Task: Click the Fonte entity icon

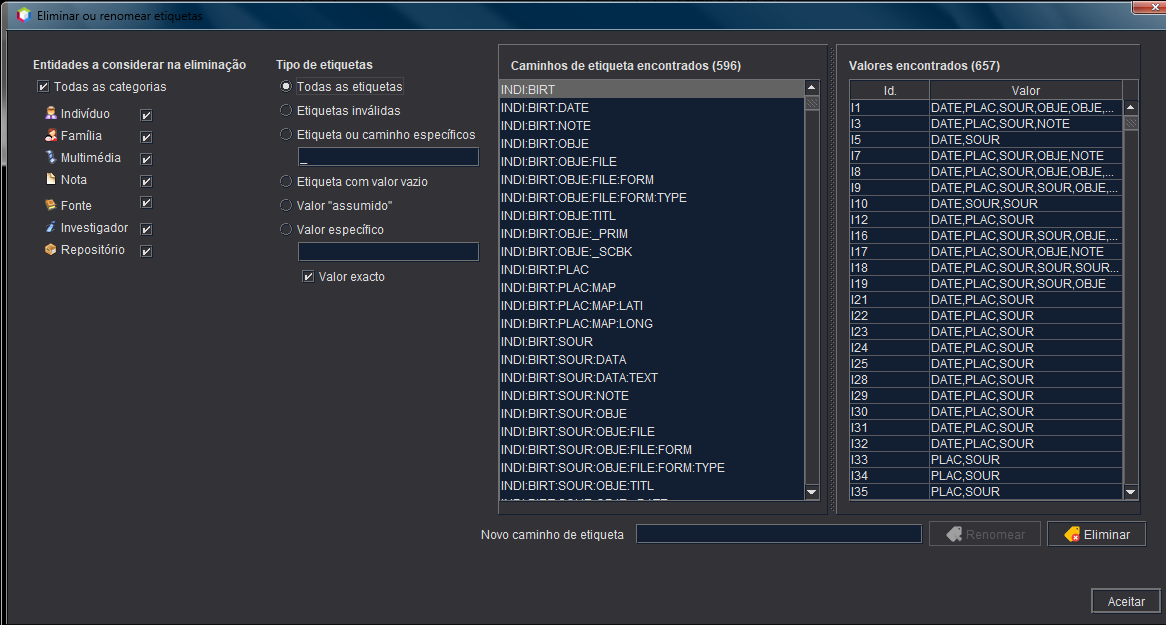Action: pos(51,205)
